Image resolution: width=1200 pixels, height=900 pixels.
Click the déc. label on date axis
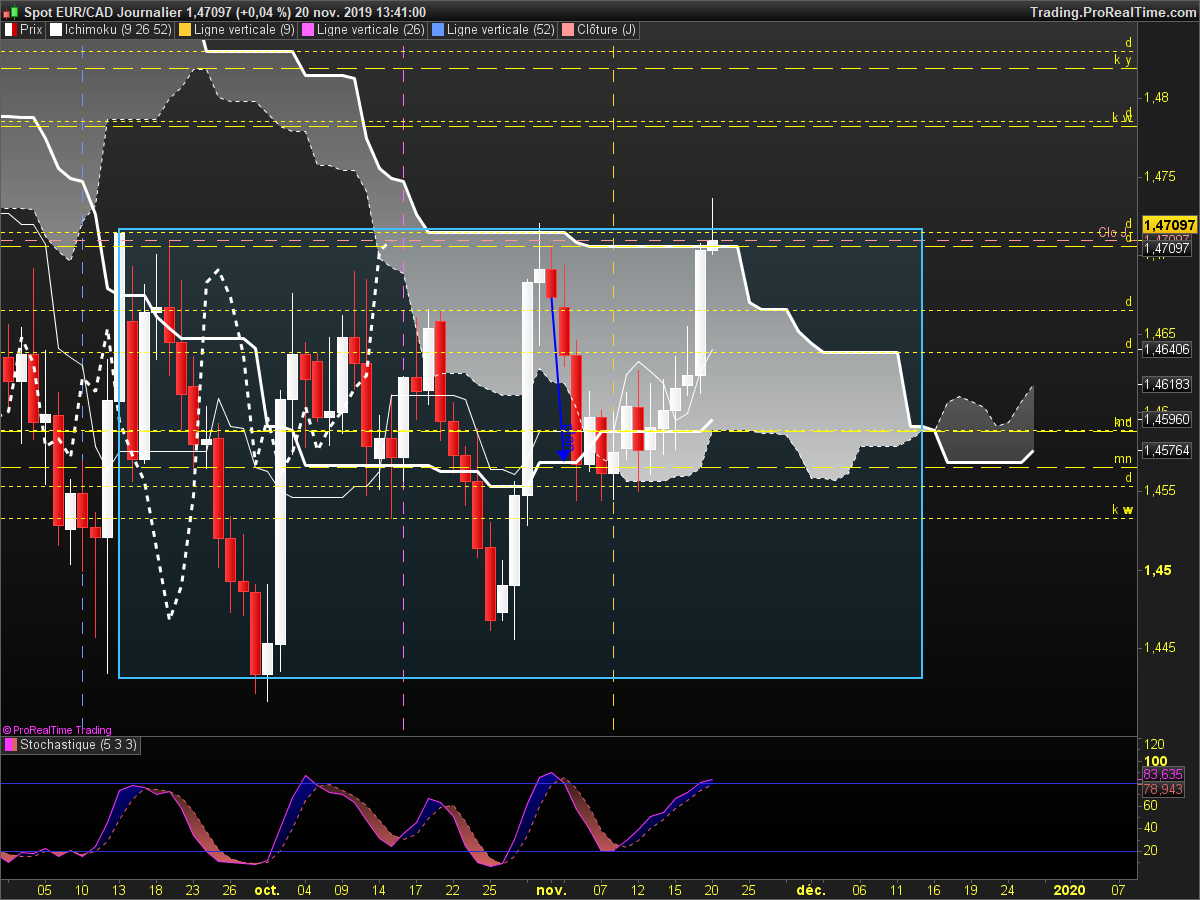click(x=810, y=889)
